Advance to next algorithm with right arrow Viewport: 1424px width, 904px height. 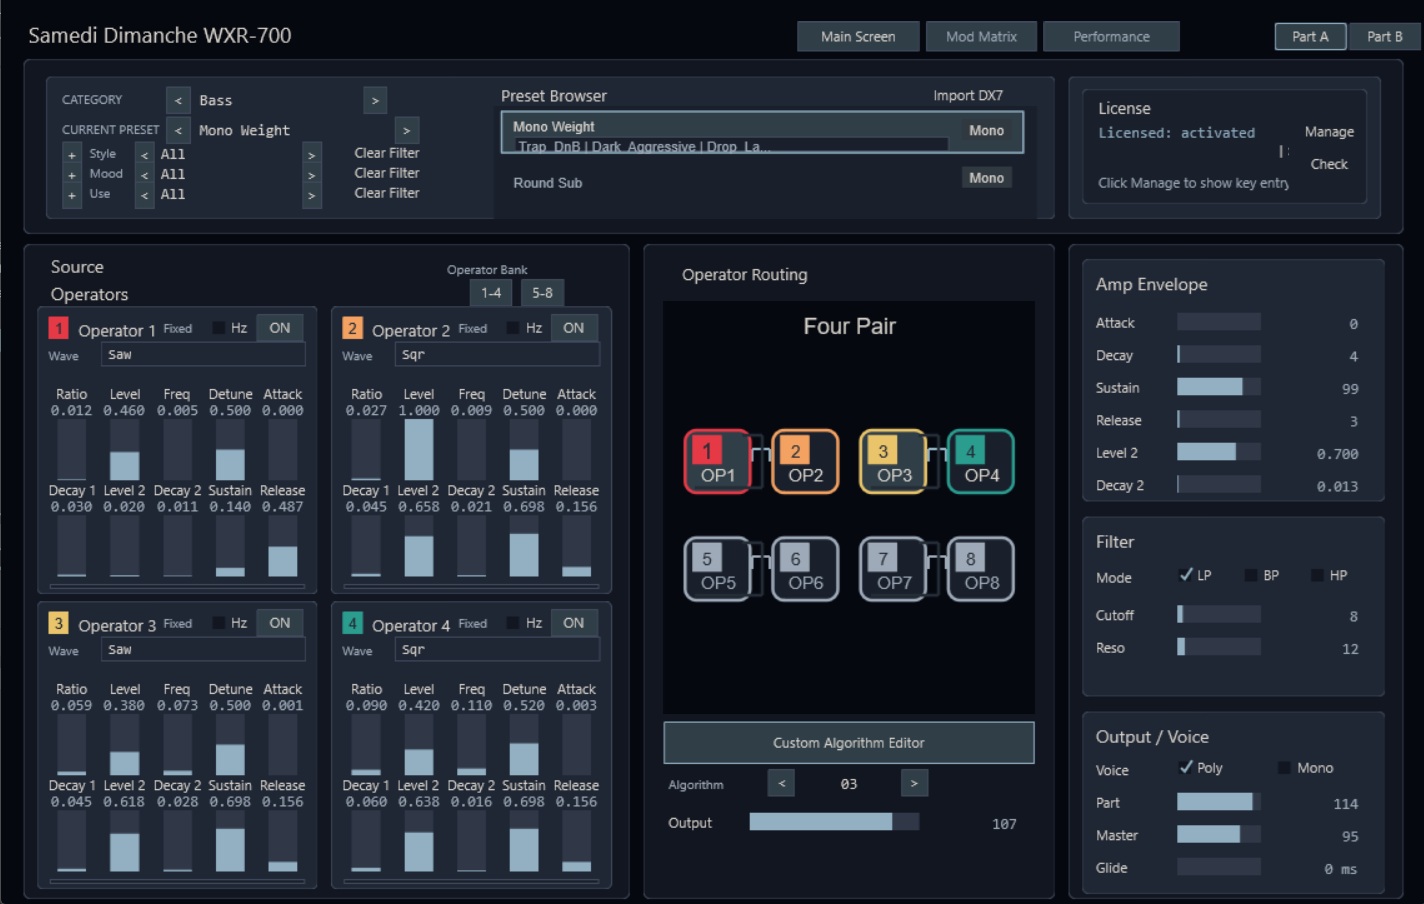point(914,783)
